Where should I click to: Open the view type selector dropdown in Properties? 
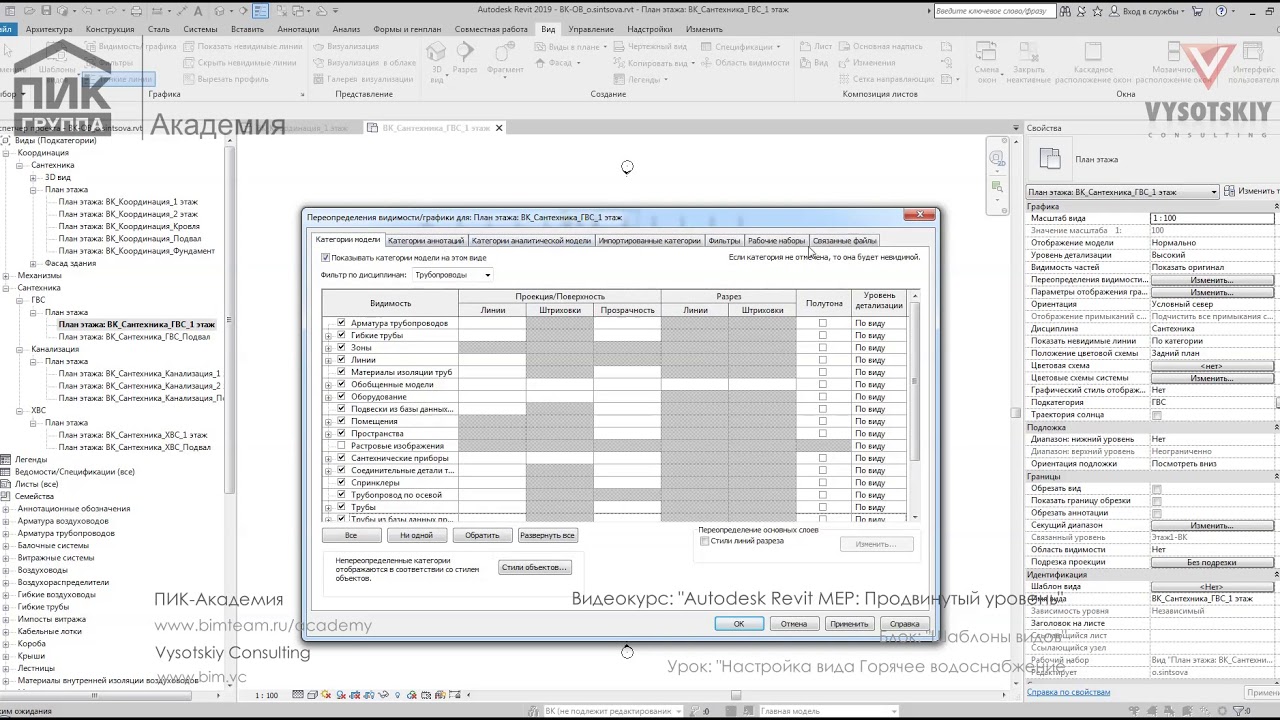click(1123, 192)
